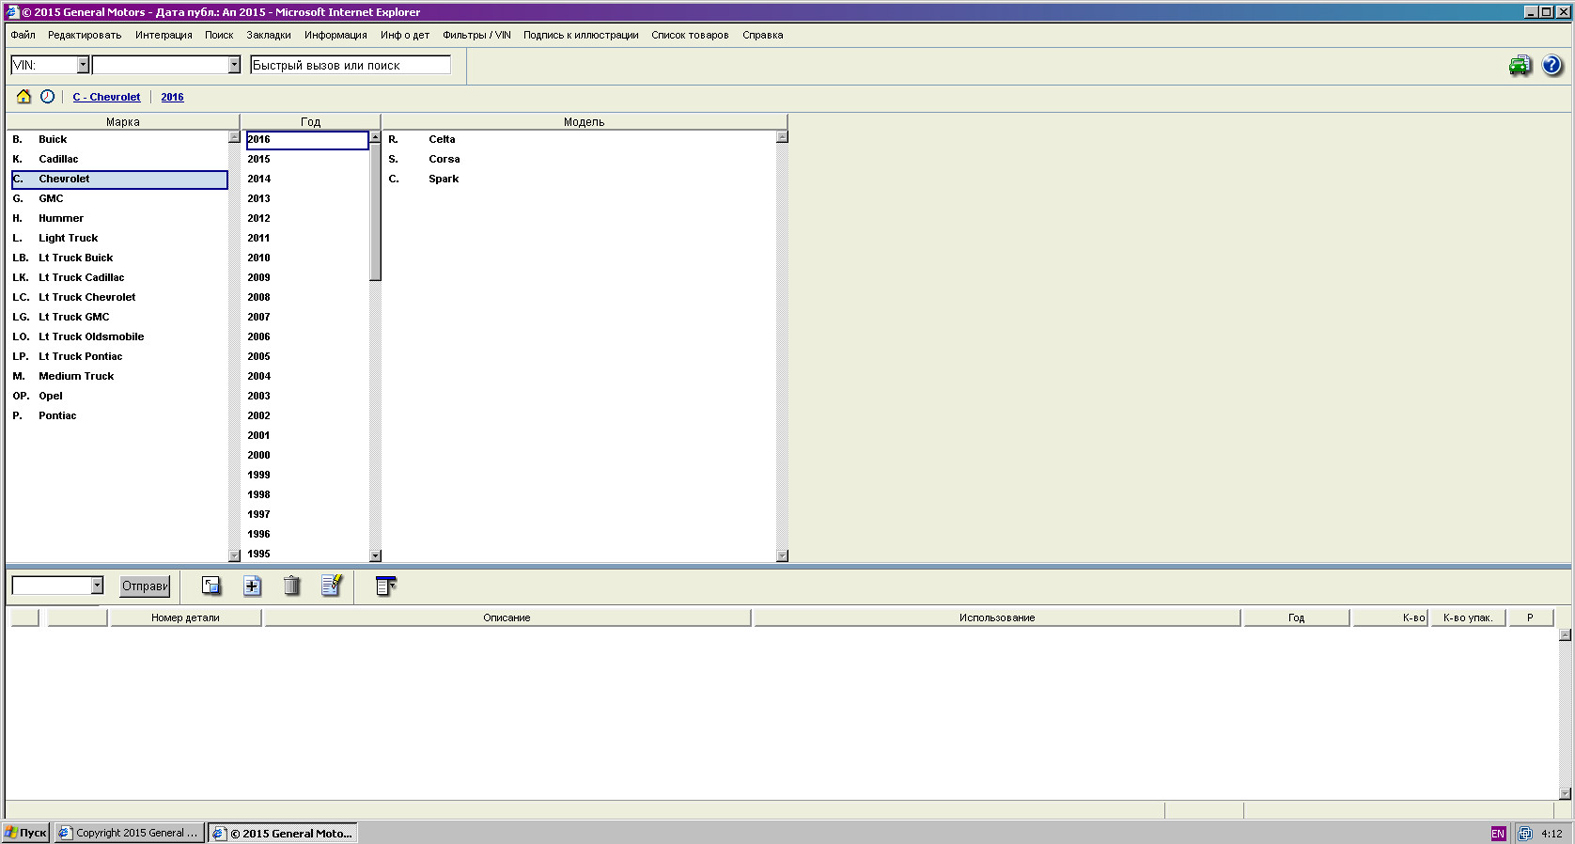
Task: Open the Закладки menu
Action: (268, 35)
